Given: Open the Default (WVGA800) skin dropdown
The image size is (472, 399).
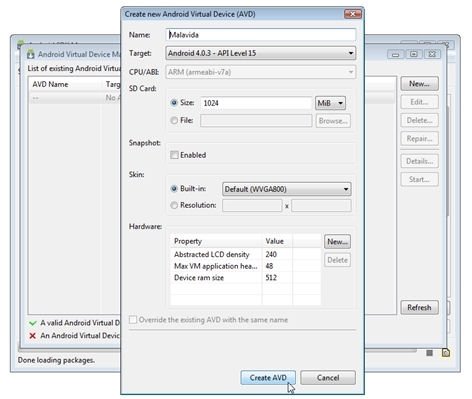Looking at the screenshot, I should [x=287, y=189].
